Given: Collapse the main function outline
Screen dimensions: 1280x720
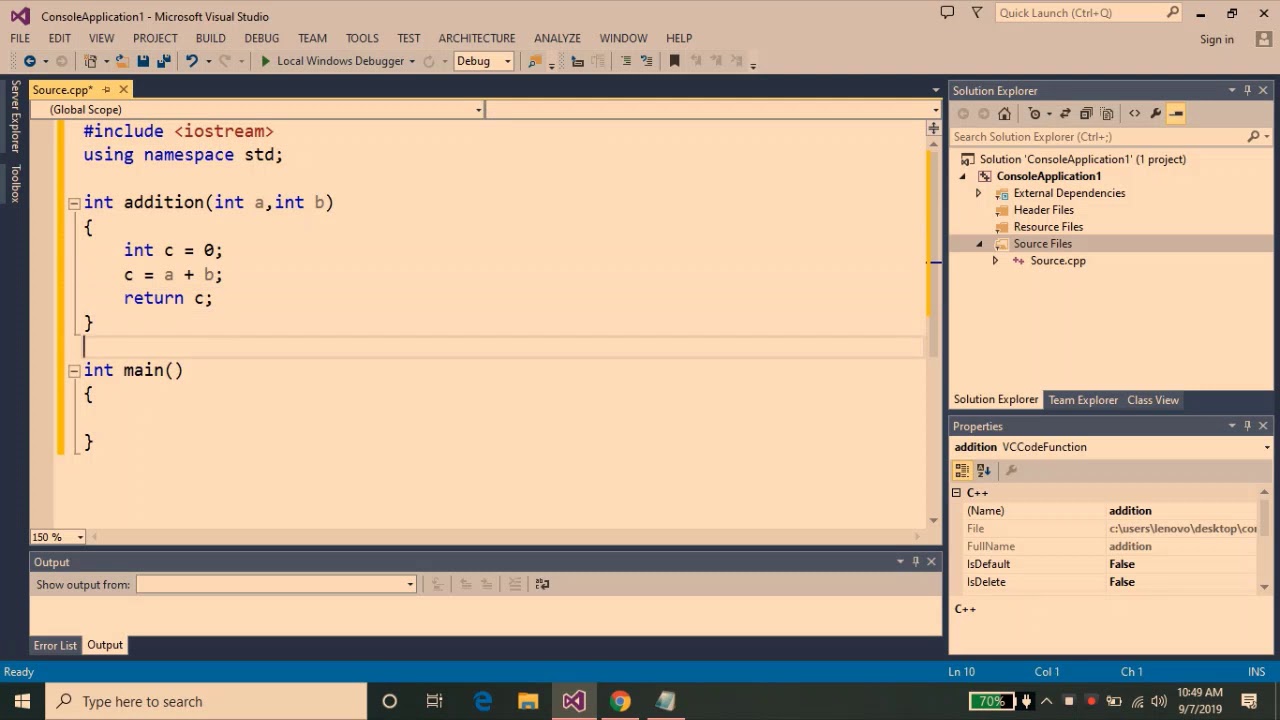Looking at the screenshot, I should 74,371.
